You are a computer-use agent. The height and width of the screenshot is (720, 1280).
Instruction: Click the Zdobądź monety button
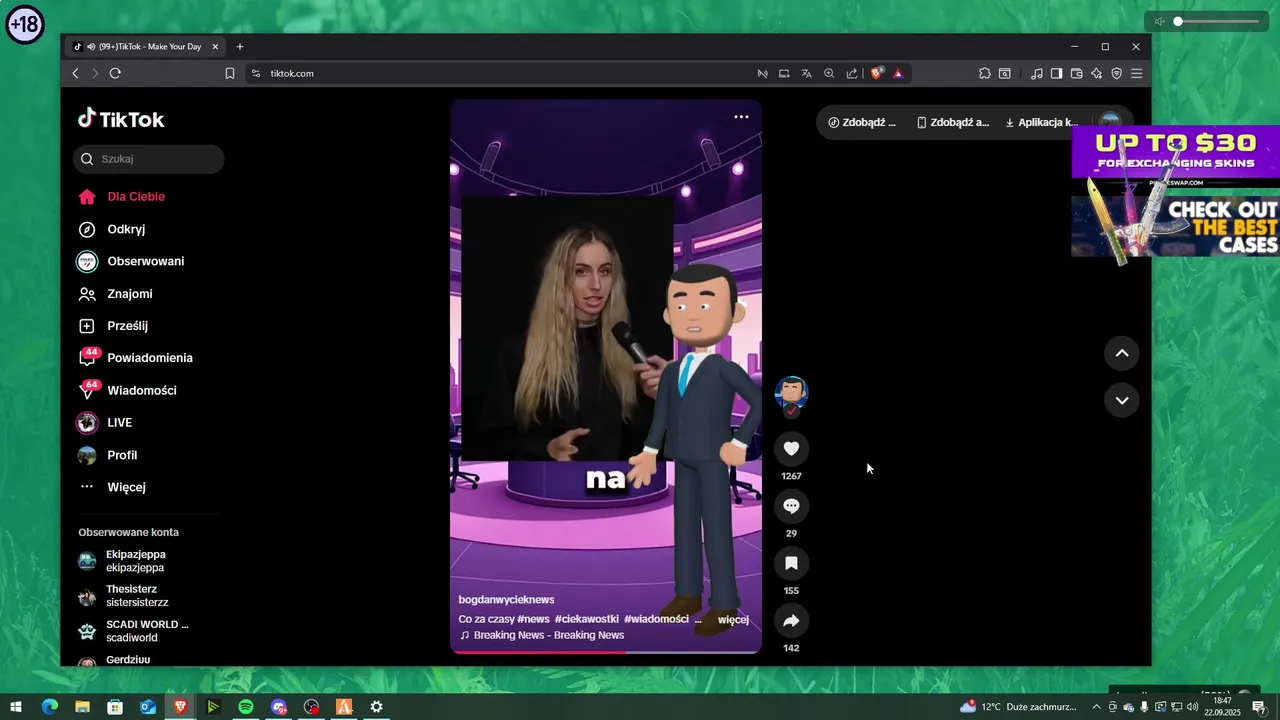(862, 122)
